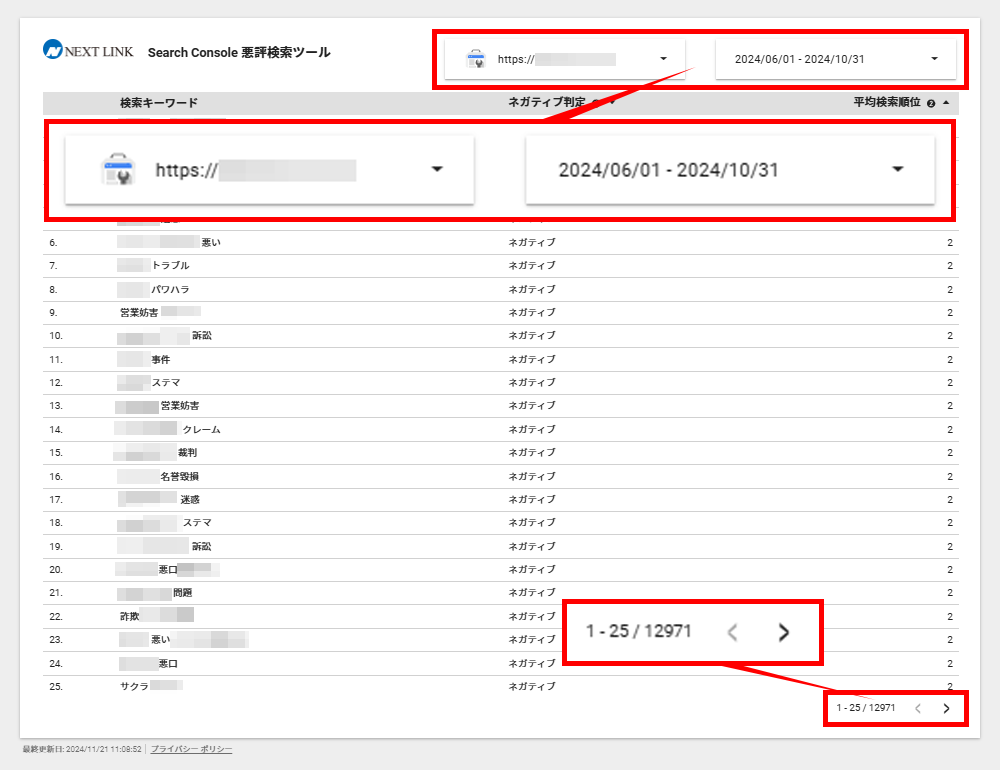Click the ネガティブ判定 column header
Screen dimensions: 1000x770
click(546, 103)
